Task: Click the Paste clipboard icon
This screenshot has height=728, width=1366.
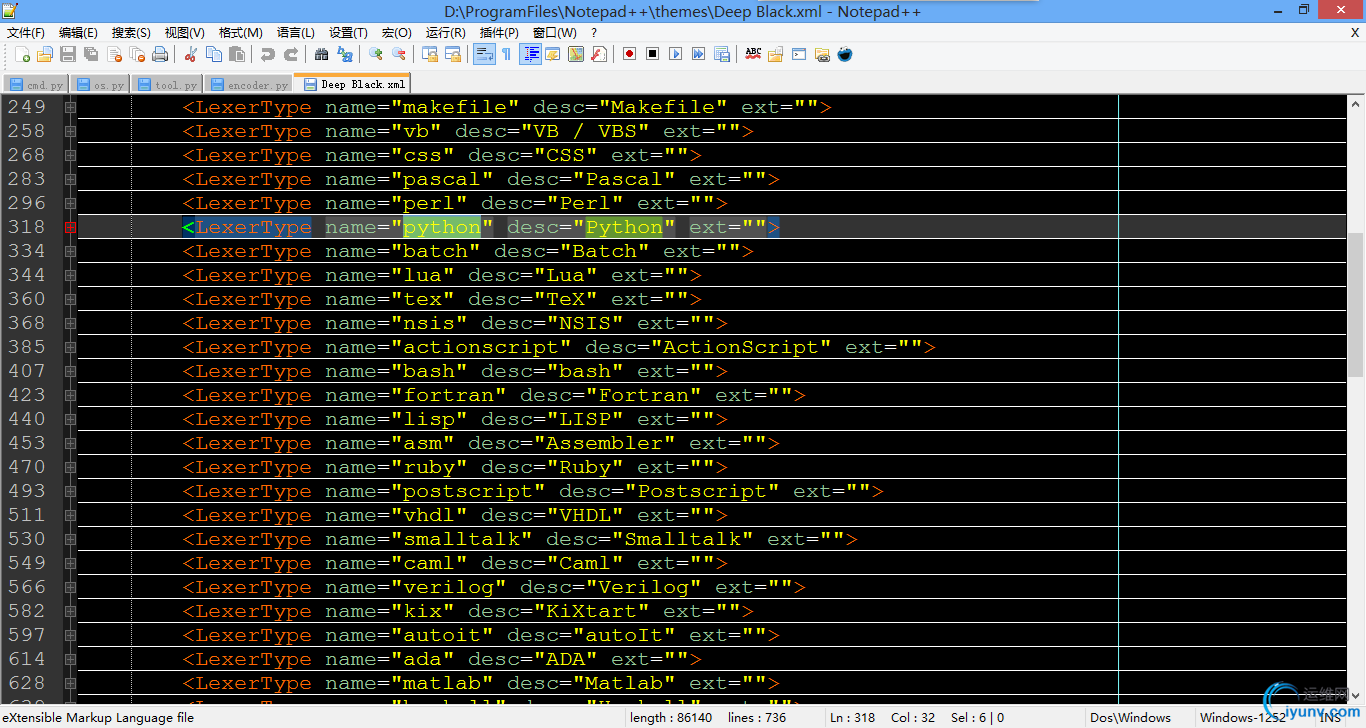Action: (236, 54)
